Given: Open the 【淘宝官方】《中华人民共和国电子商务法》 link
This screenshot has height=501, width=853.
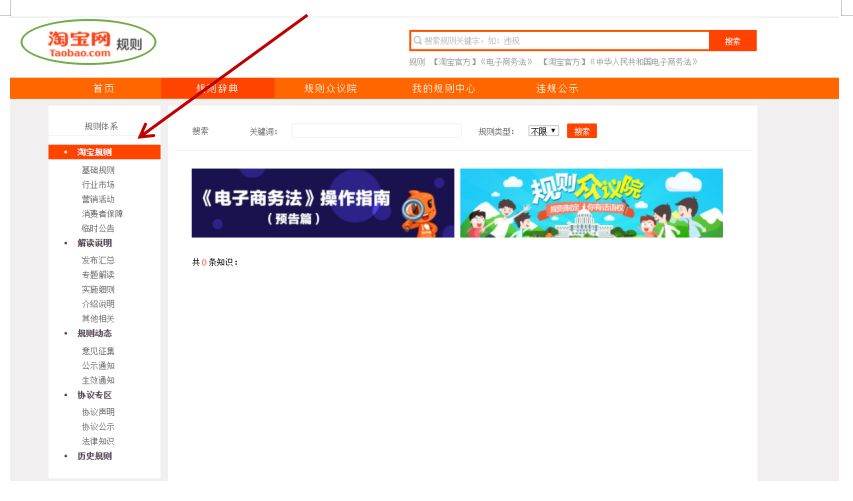Looking at the screenshot, I should click(x=619, y=62).
